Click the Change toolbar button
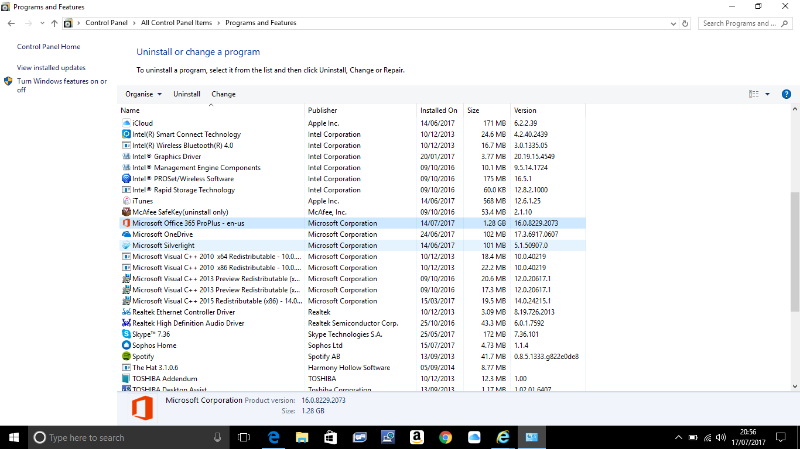The height and width of the screenshot is (449, 800). coord(223,94)
